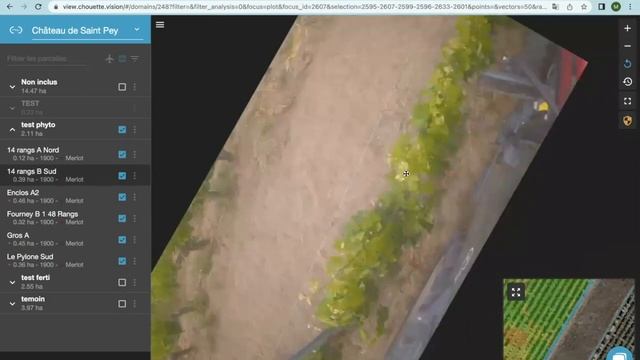Select the Le Pylone Sud plot
This screenshot has width=640, height=360.
point(75,260)
